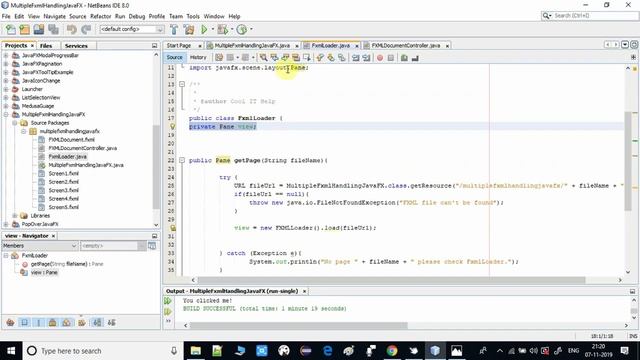Toggle Show Non-Public Members in Navigator
The image size is (640, 360).
pos(53,322)
